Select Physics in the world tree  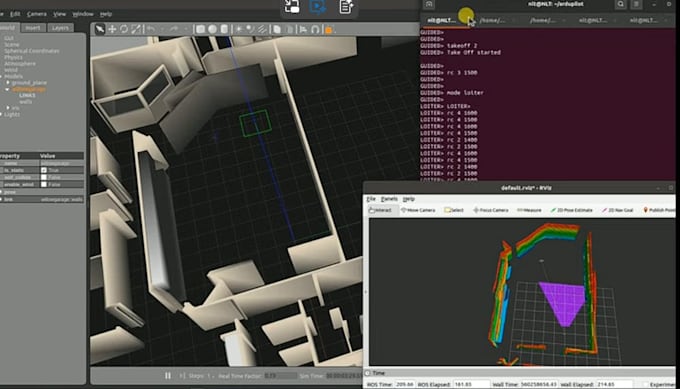13,57
